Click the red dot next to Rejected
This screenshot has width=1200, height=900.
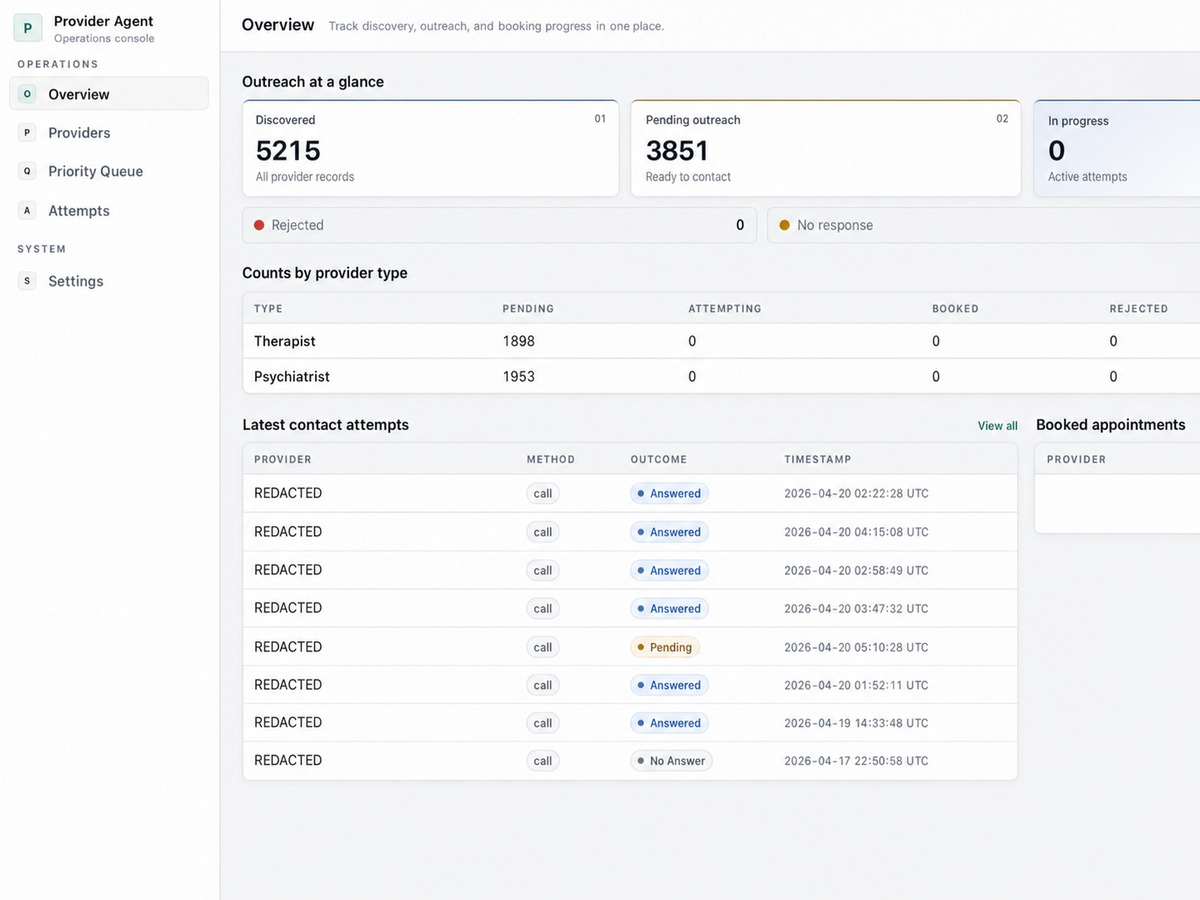(x=259, y=225)
